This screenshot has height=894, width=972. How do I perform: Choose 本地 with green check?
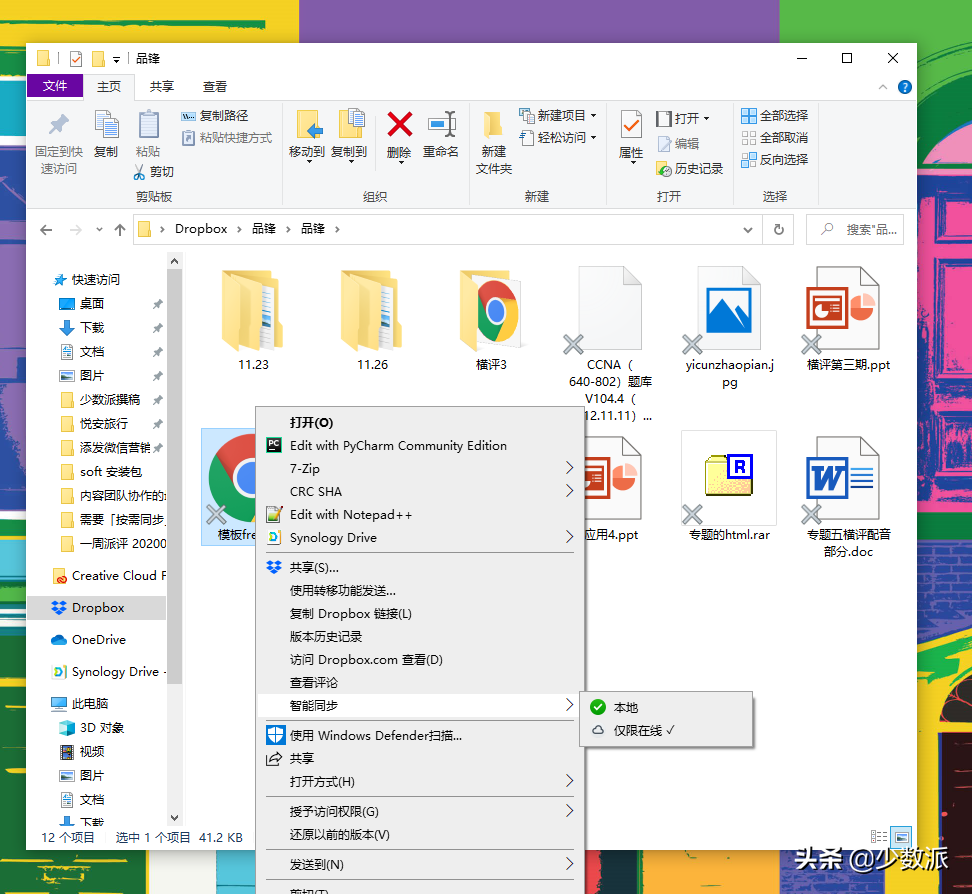(666, 707)
